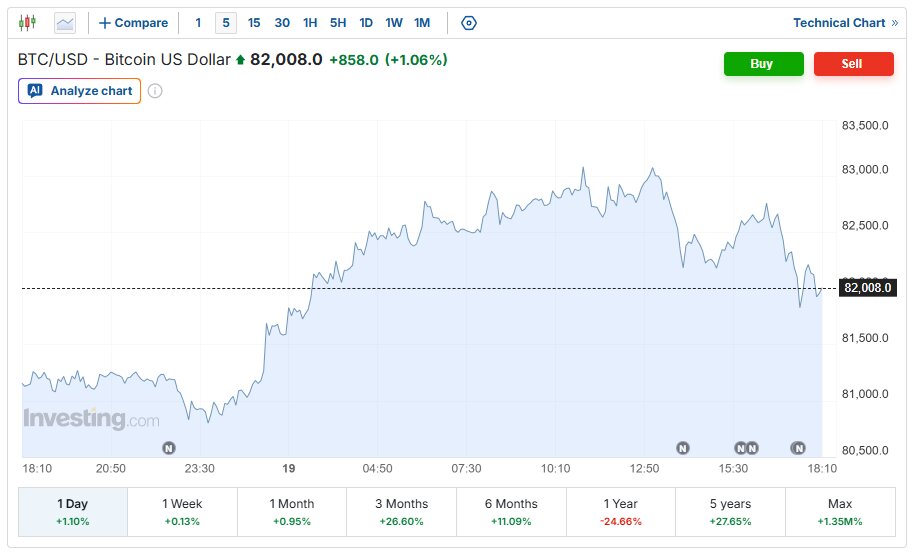
Task: Choose the 1W interval
Action: [x=394, y=23]
